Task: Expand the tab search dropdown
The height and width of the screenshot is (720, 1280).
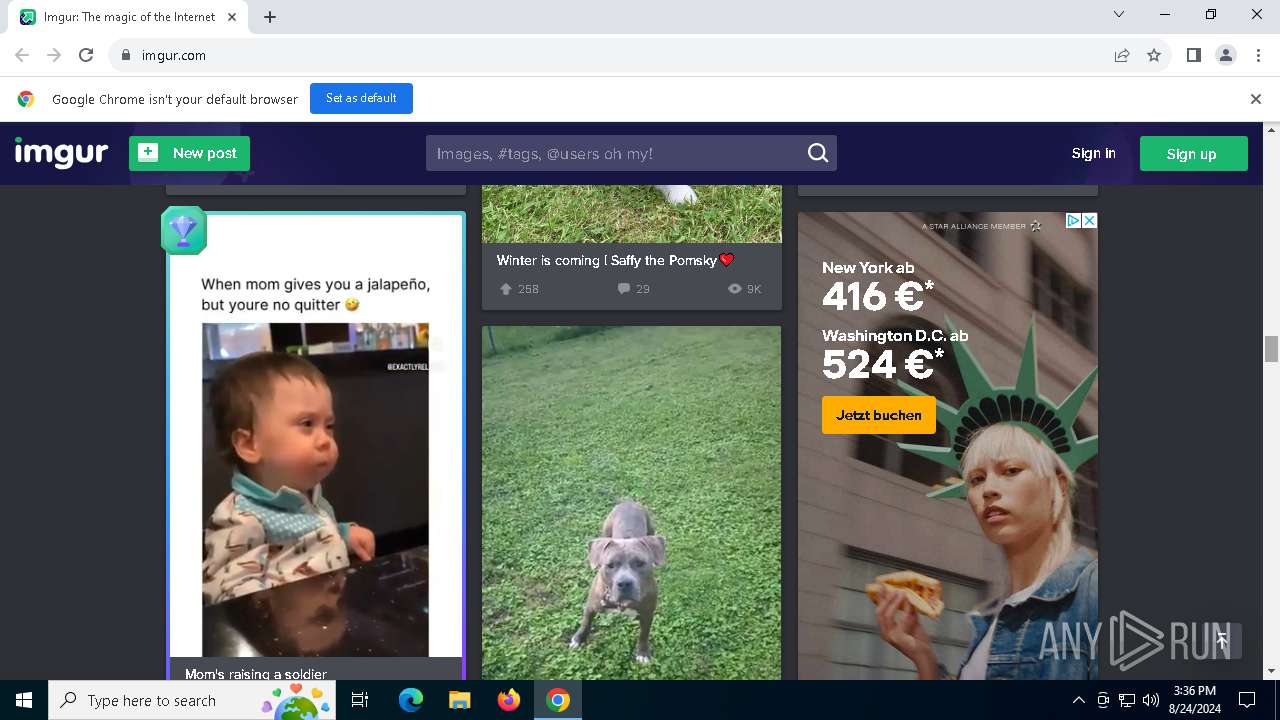Action: 1119,14
